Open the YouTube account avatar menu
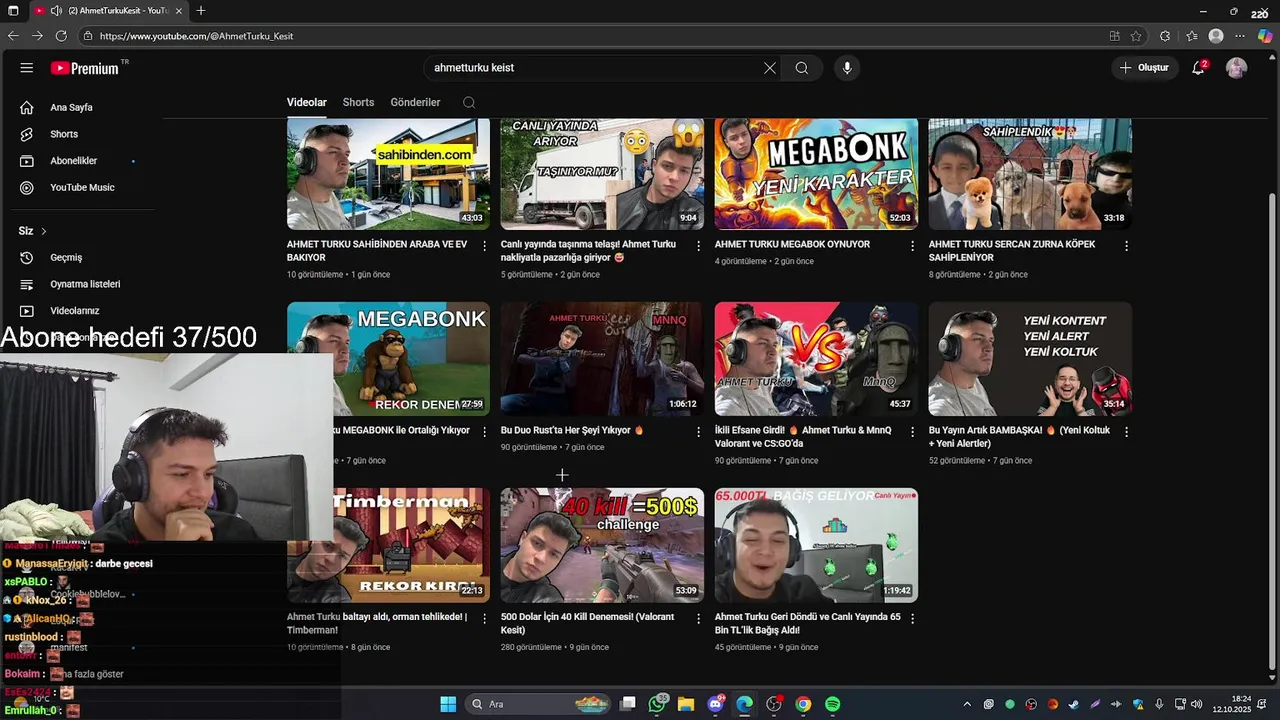The width and height of the screenshot is (1280, 720). 1237,68
